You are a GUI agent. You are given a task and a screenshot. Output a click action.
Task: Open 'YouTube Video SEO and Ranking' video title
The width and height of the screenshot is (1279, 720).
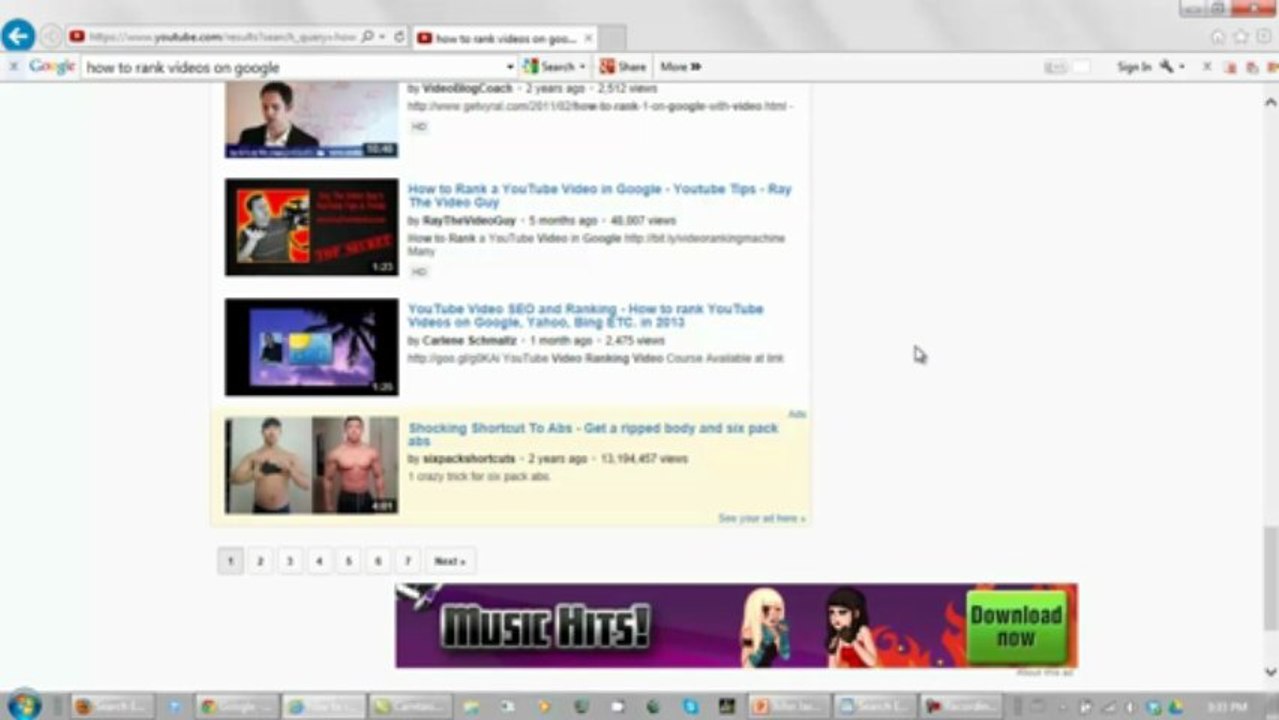pyautogui.click(x=585, y=315)
